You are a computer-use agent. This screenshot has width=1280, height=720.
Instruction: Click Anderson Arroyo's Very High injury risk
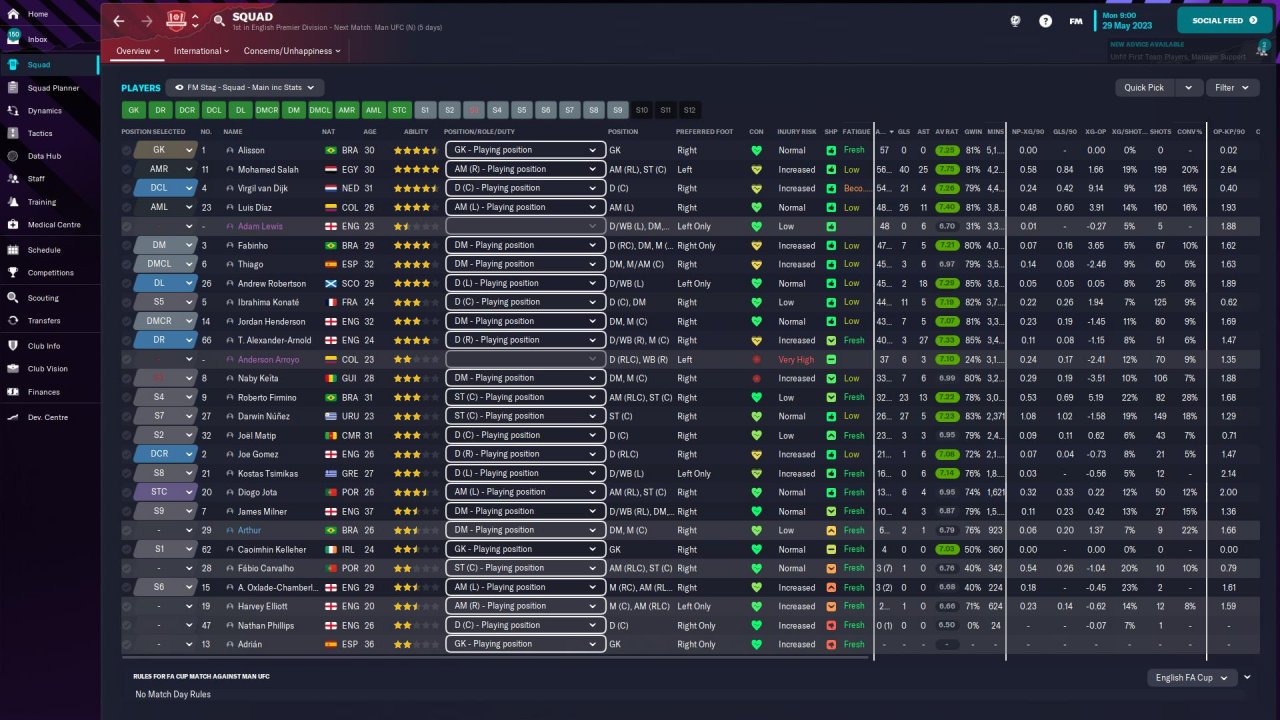tap(797, 359)
